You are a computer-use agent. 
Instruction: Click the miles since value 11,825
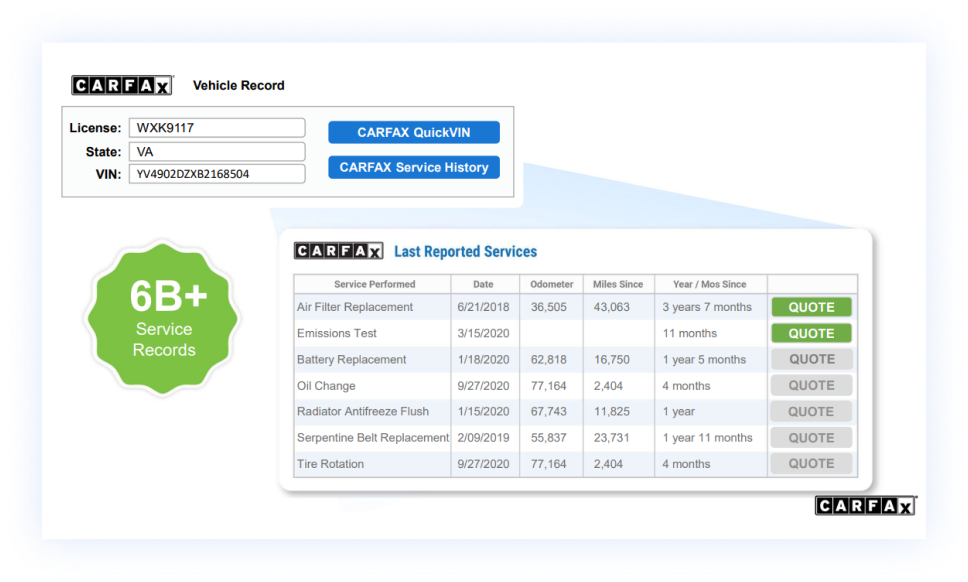coord(612,412)
